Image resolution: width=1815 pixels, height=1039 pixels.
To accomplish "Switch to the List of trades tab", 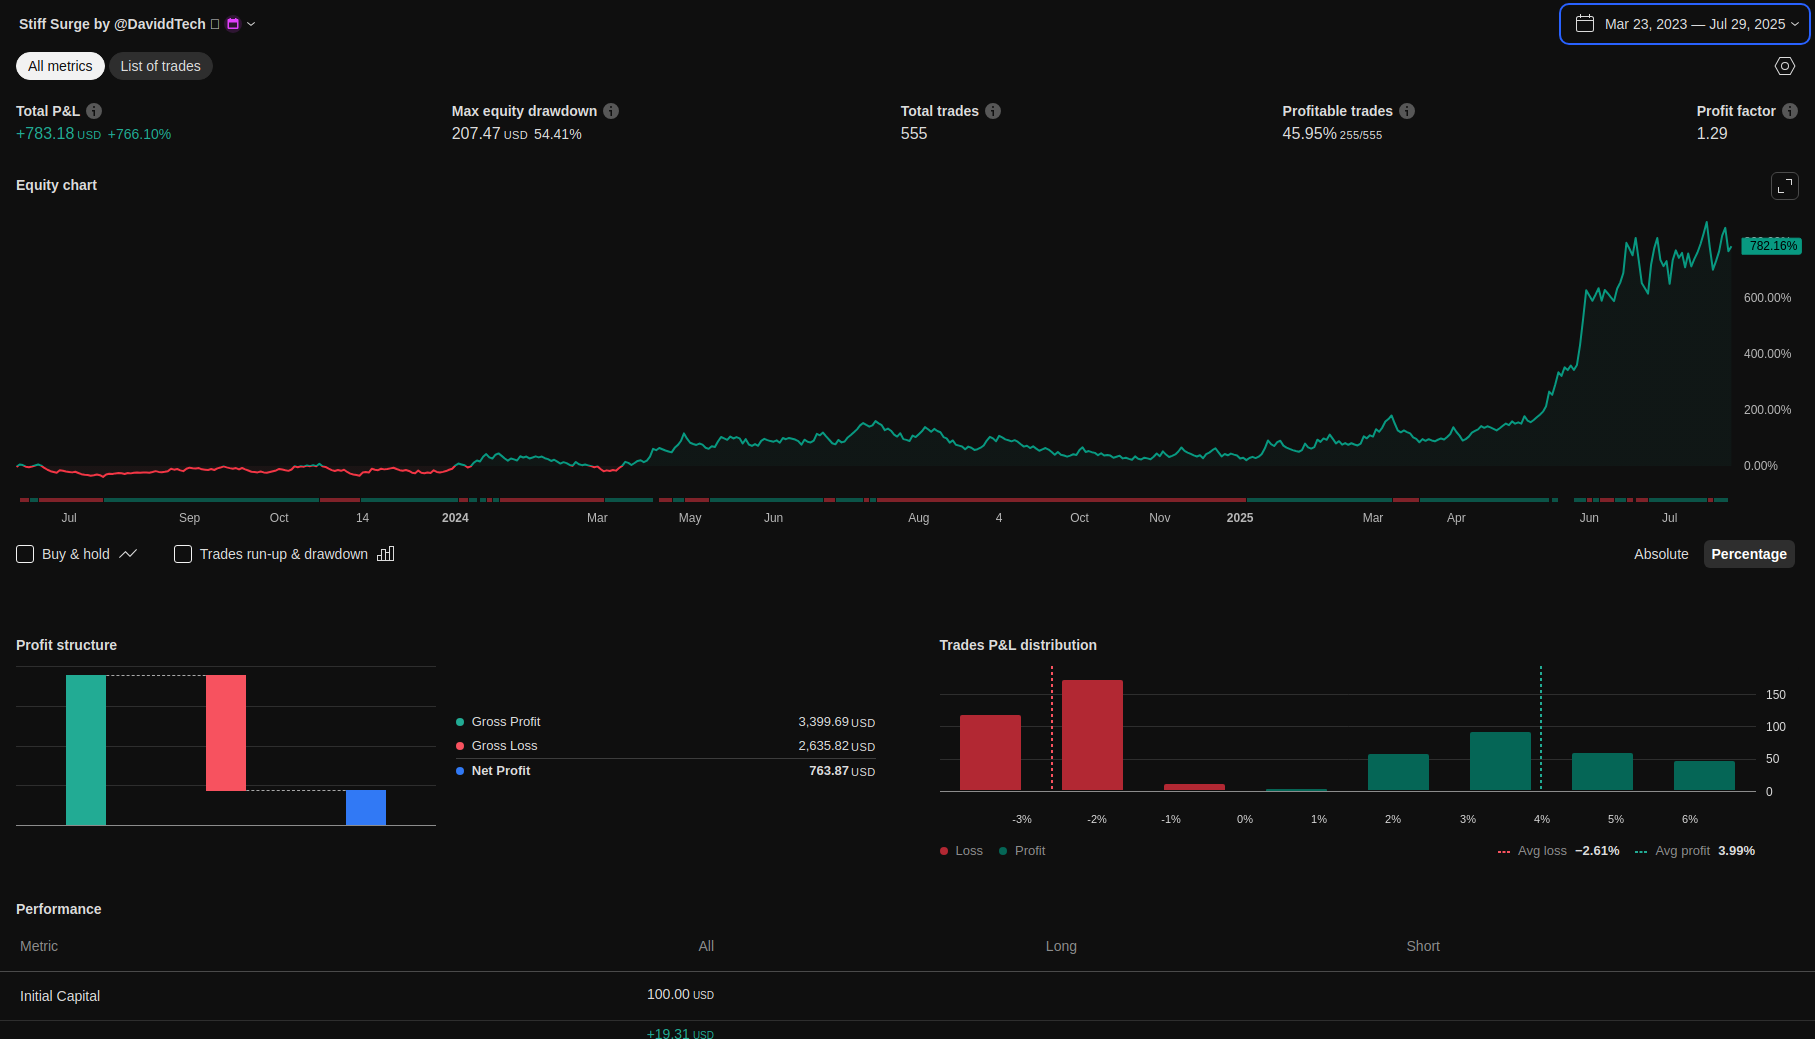I will tap(161, 66).
